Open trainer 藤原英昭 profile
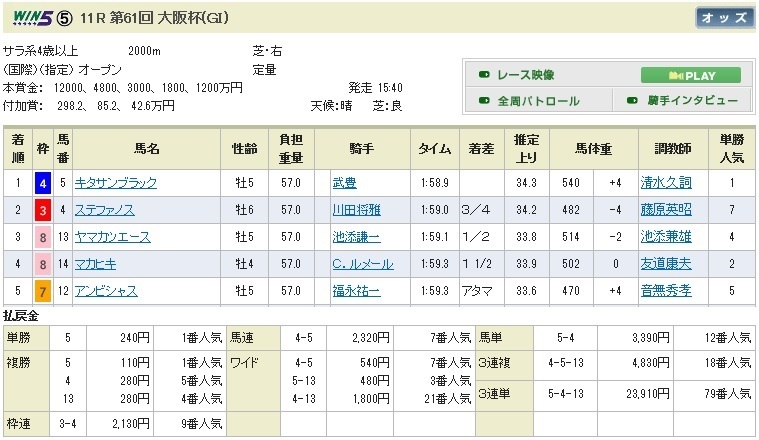 coord(666,210)
